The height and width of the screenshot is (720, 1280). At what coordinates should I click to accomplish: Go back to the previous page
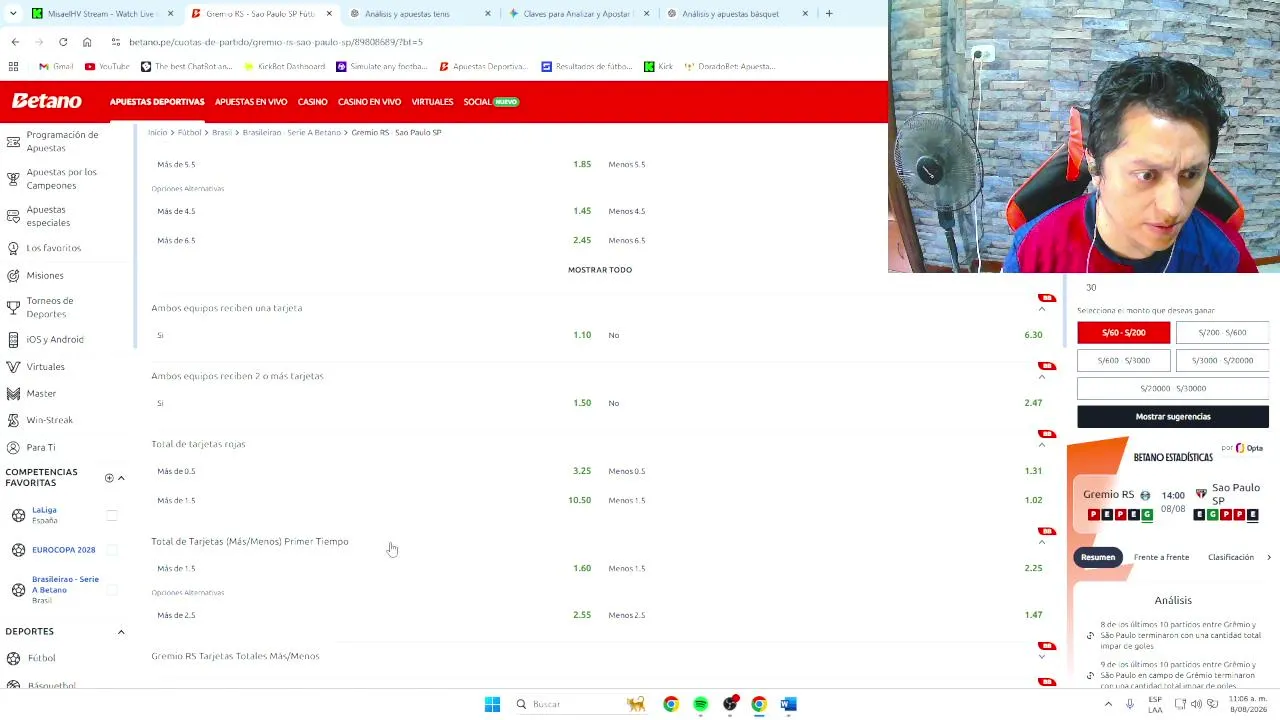point(15,42)
